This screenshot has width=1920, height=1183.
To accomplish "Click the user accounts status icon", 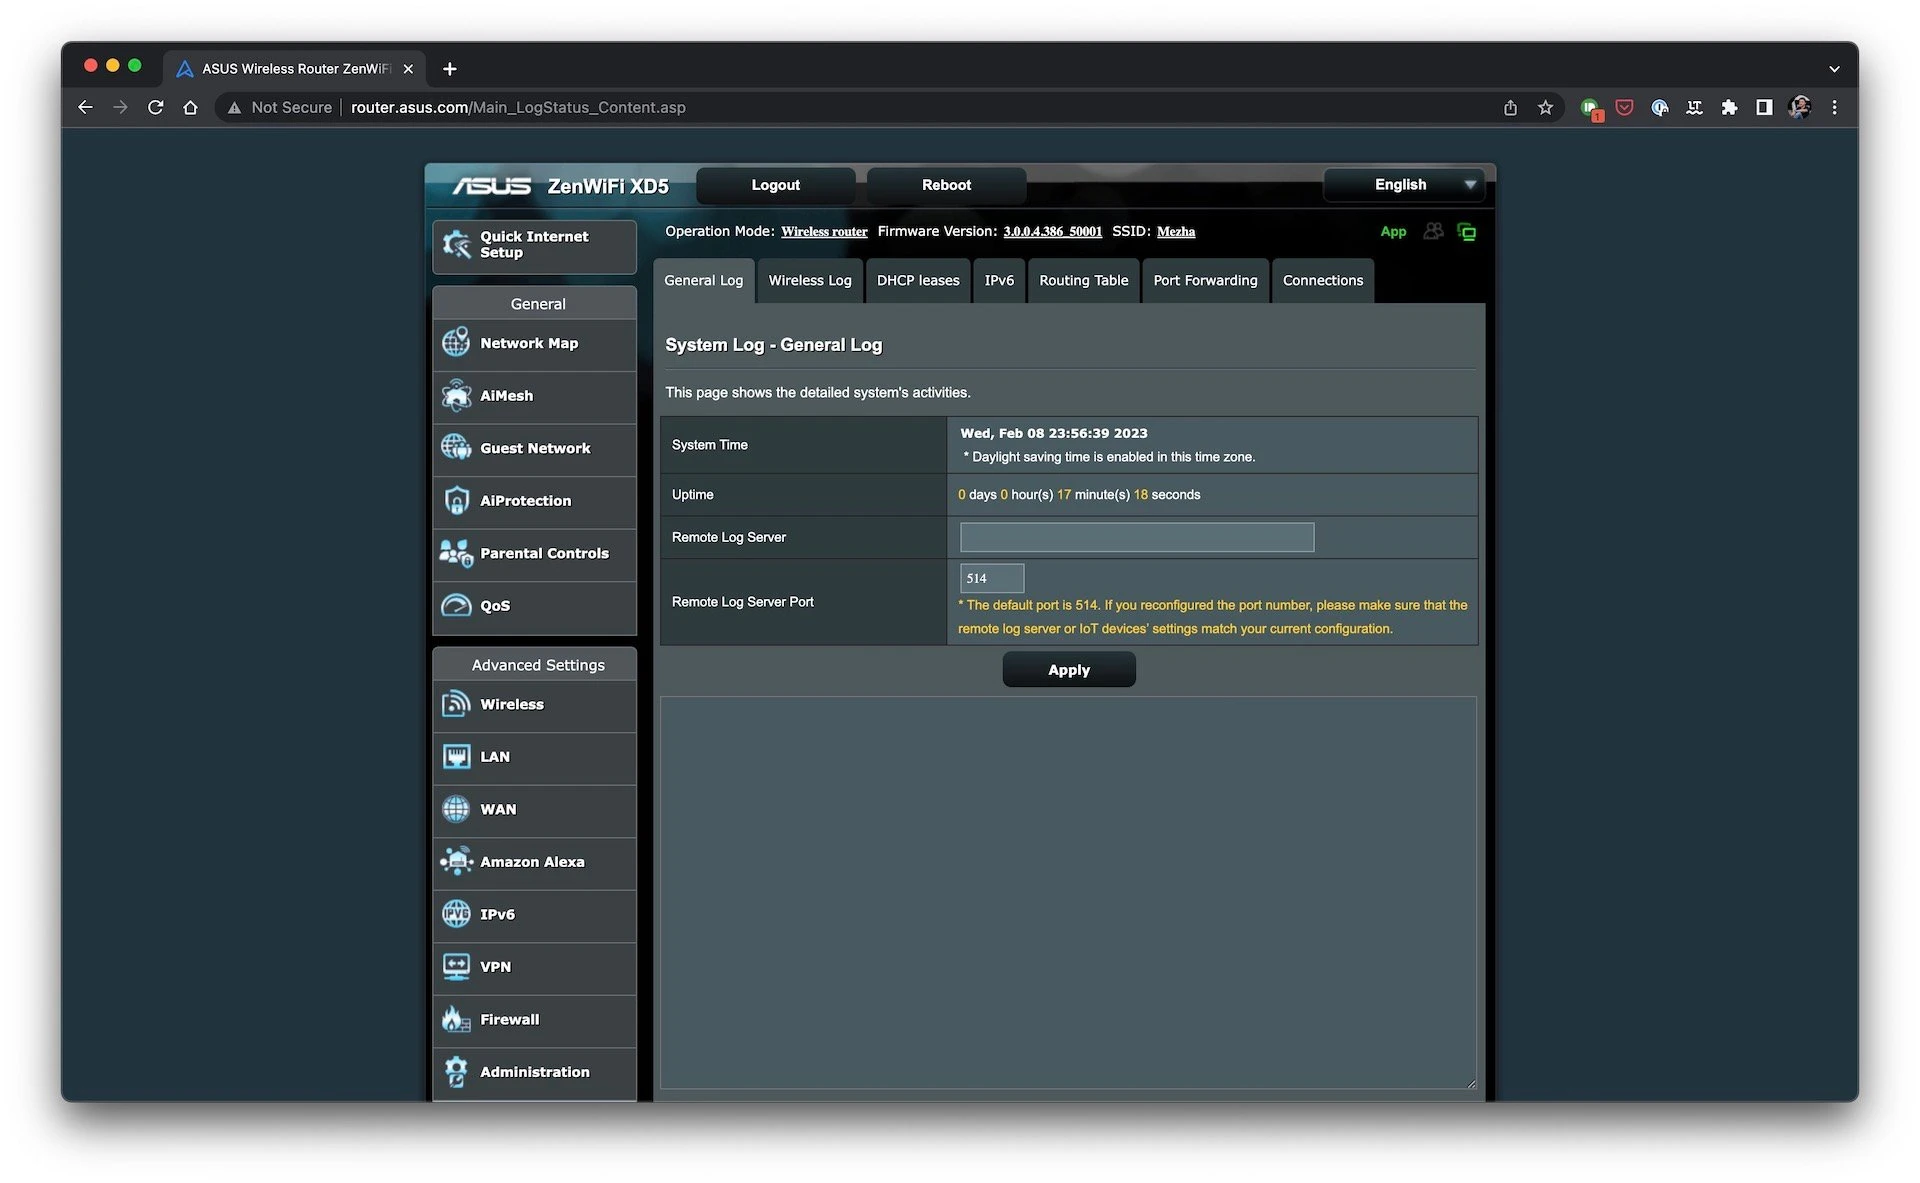I will click(x=1433, y=232).
